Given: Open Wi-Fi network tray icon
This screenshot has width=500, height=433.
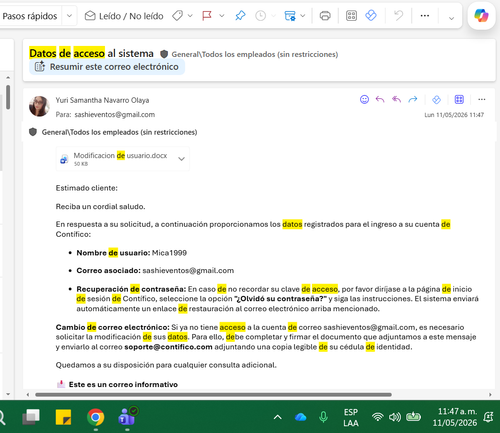Looking at the screenshot, I should pyautogui.click(x=378, y=417).
